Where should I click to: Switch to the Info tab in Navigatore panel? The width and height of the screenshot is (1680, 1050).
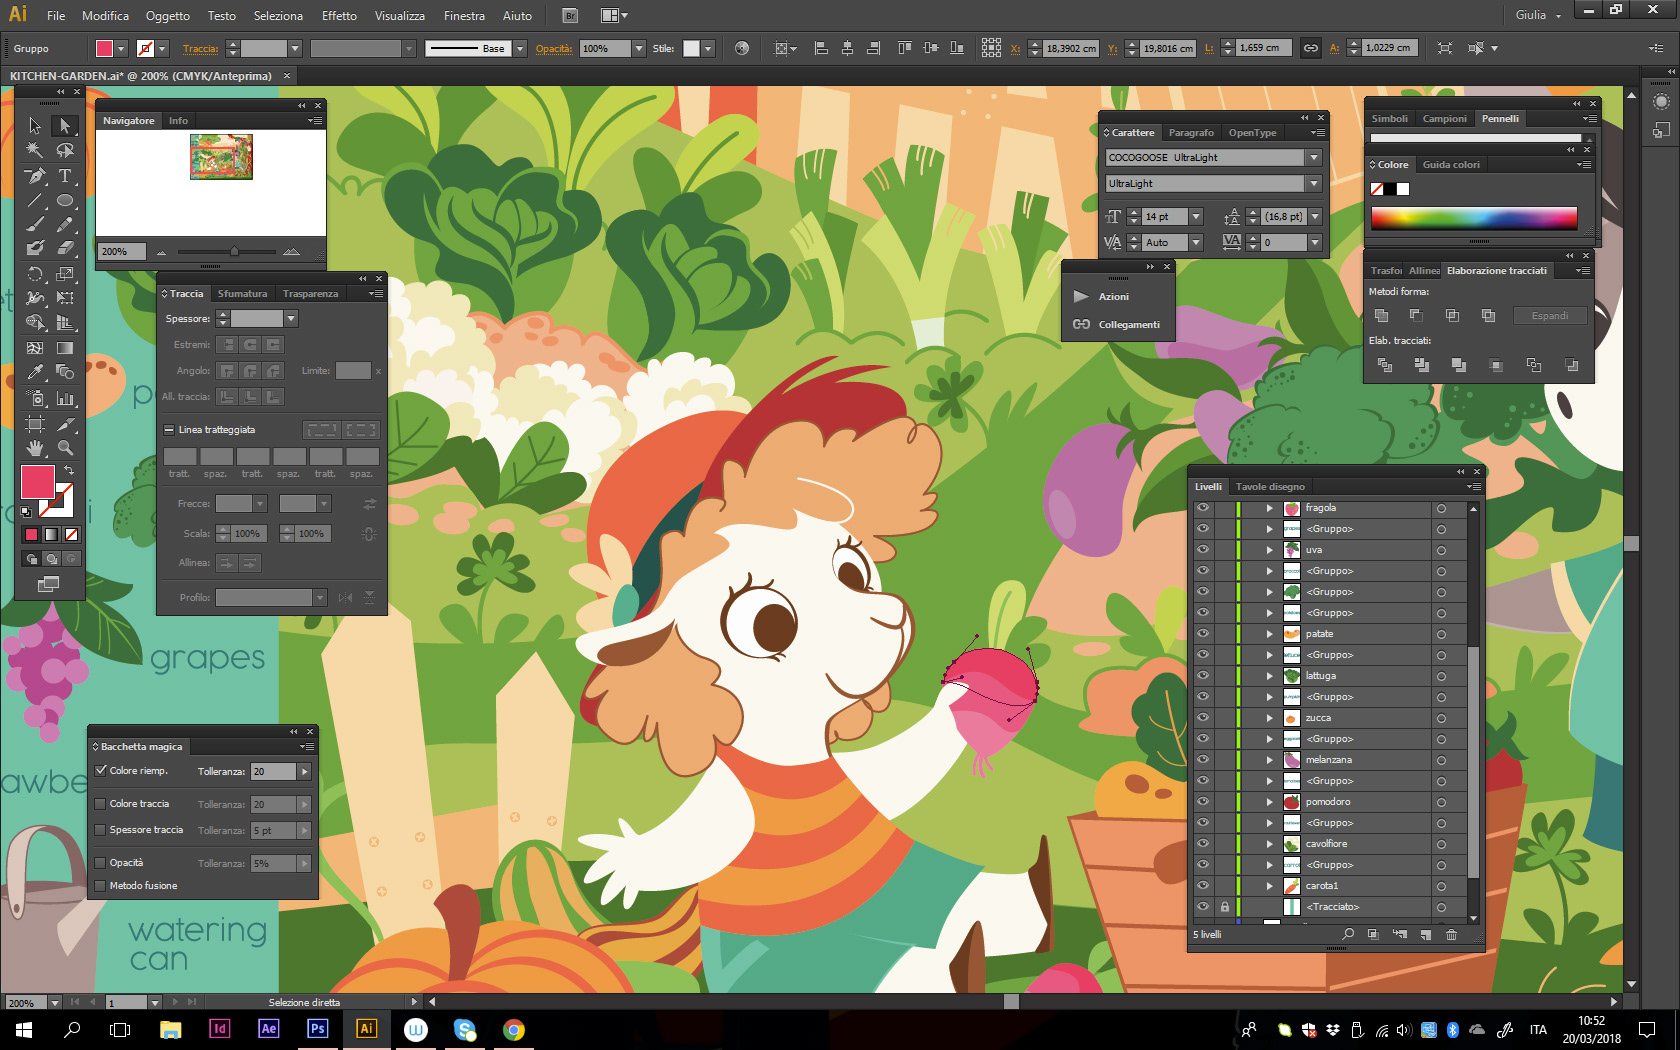pos(178,121)
